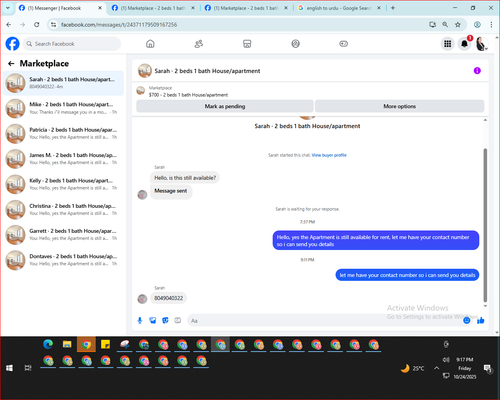500x400 pixels.
Task: Open the account profile picture menu
Action: pyautogui.click(x=481, y=44)
